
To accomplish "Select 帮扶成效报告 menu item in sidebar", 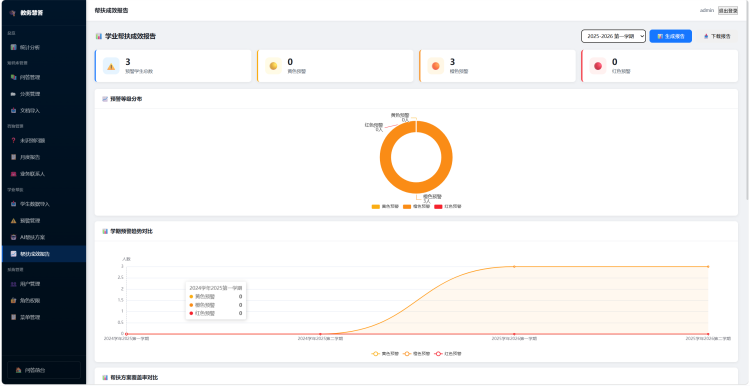I will tap(43, 254).
